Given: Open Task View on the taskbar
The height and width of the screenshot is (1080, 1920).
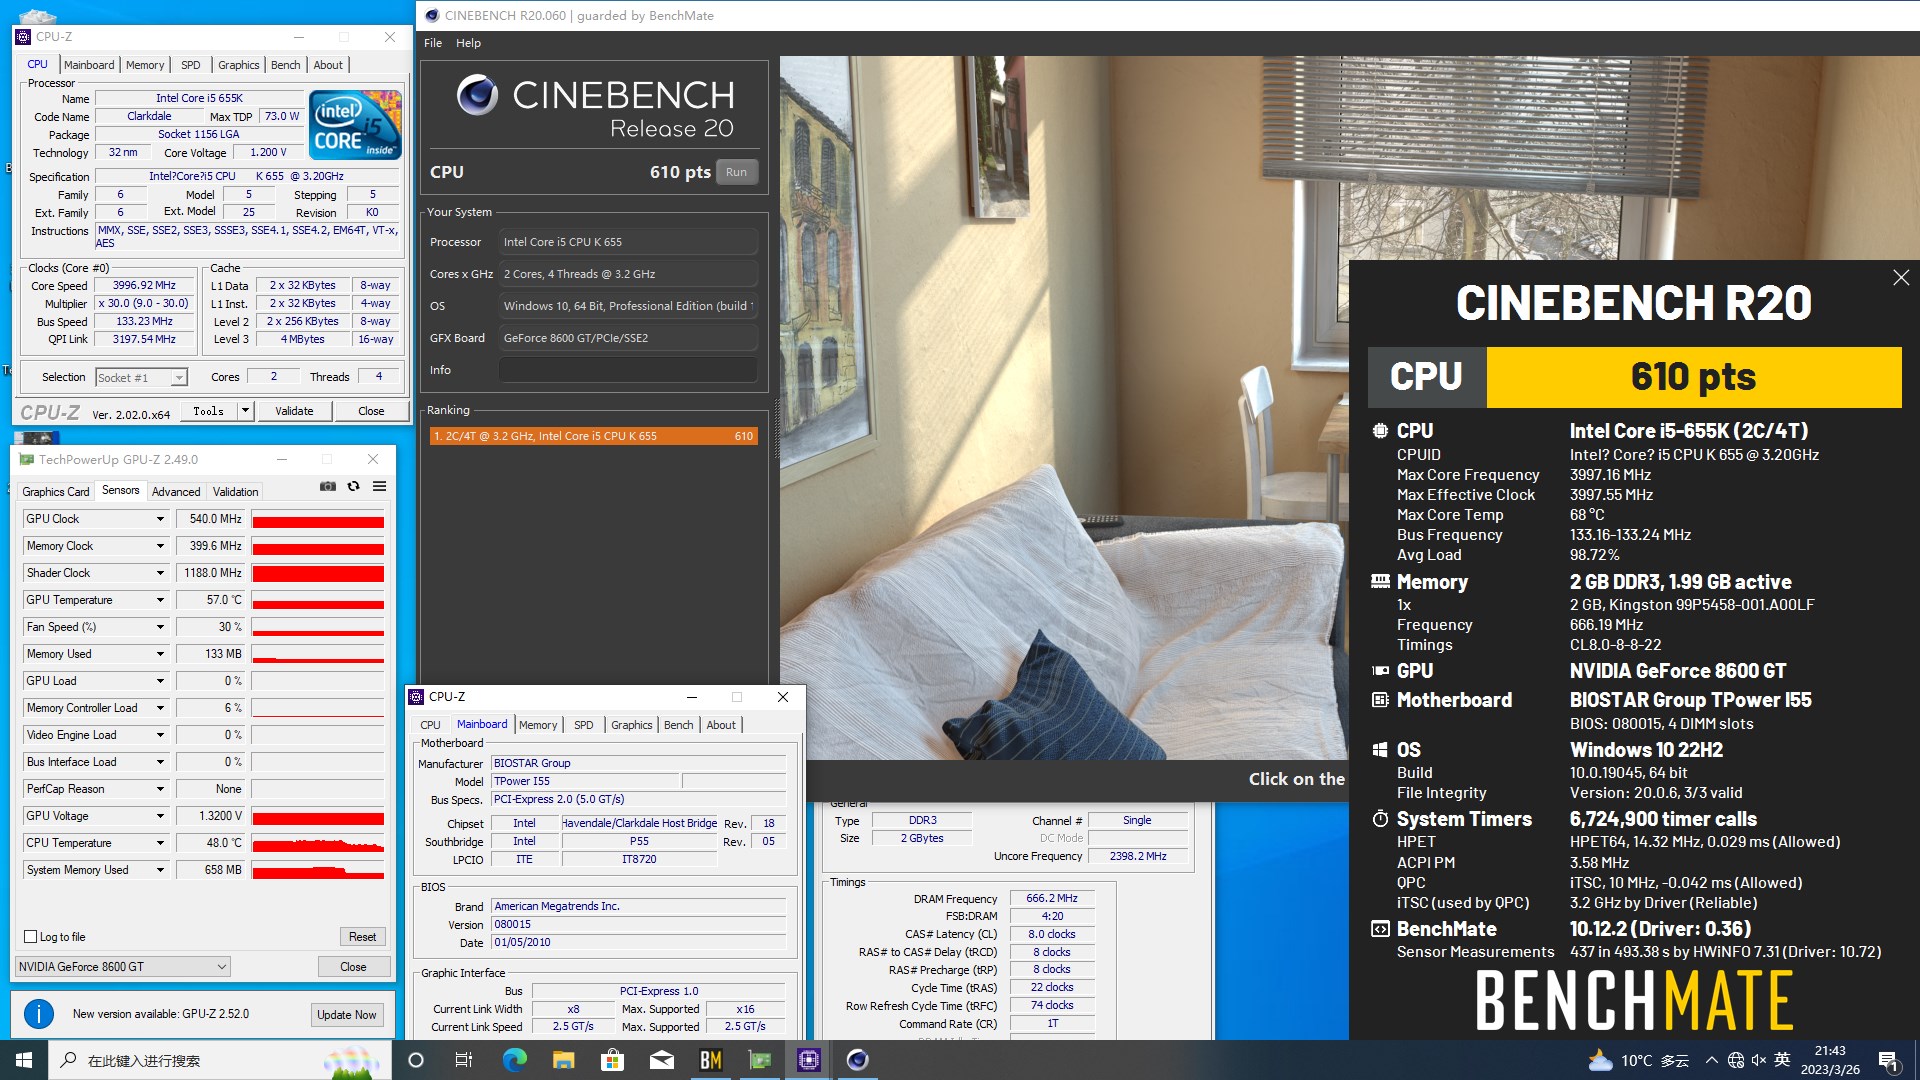Looking at the screenshot, I should click(464, 1060).
